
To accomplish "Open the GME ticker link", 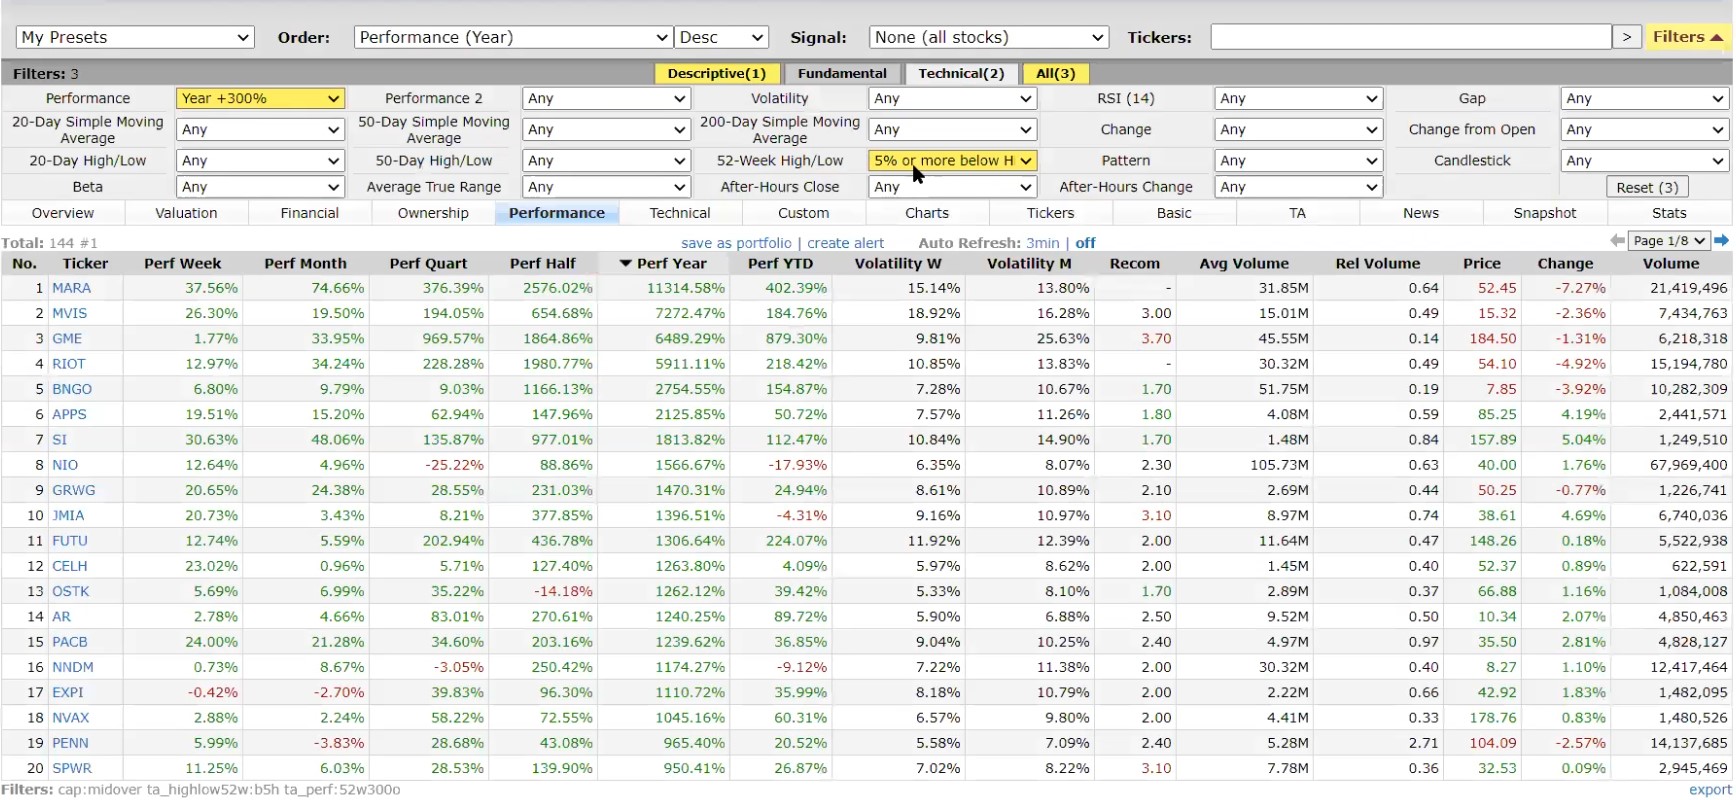I will (x=67, y=338).
